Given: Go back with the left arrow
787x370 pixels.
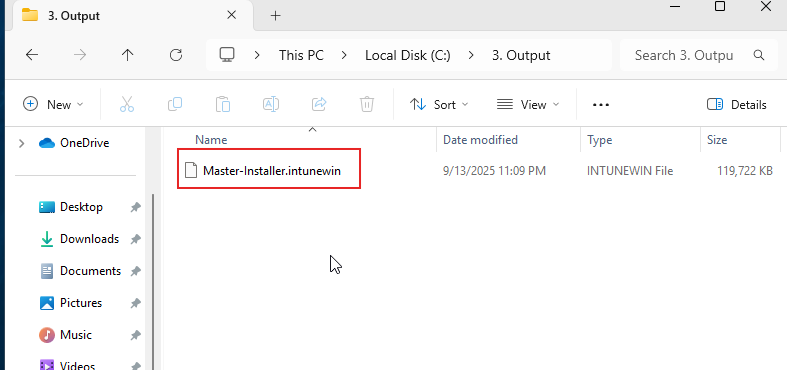Looking at the screenshot, I should point(32,55).
